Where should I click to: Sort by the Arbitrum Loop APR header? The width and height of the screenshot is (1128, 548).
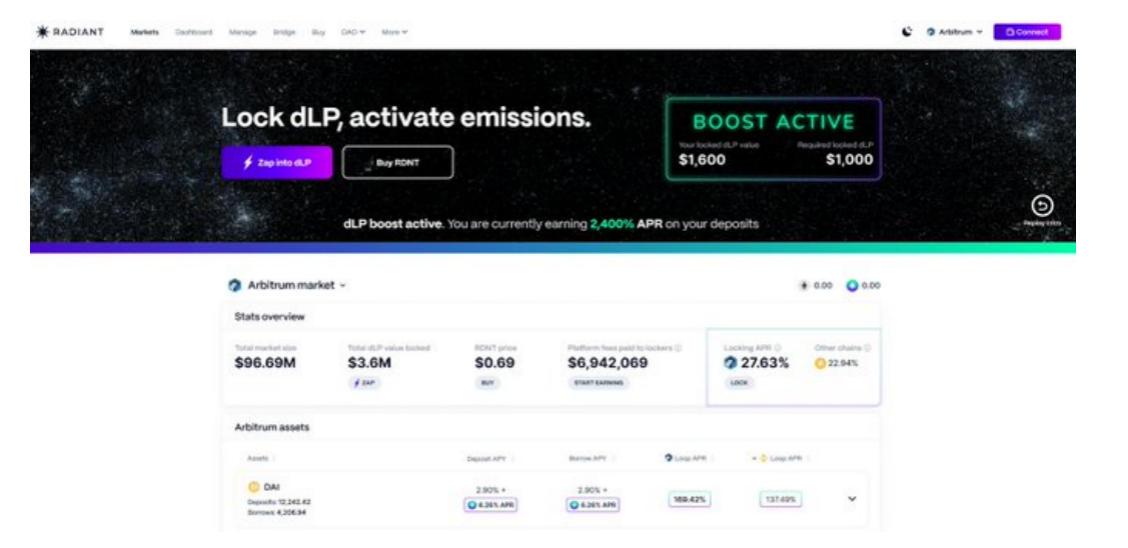pyautogui.click(x=688, y=457)
